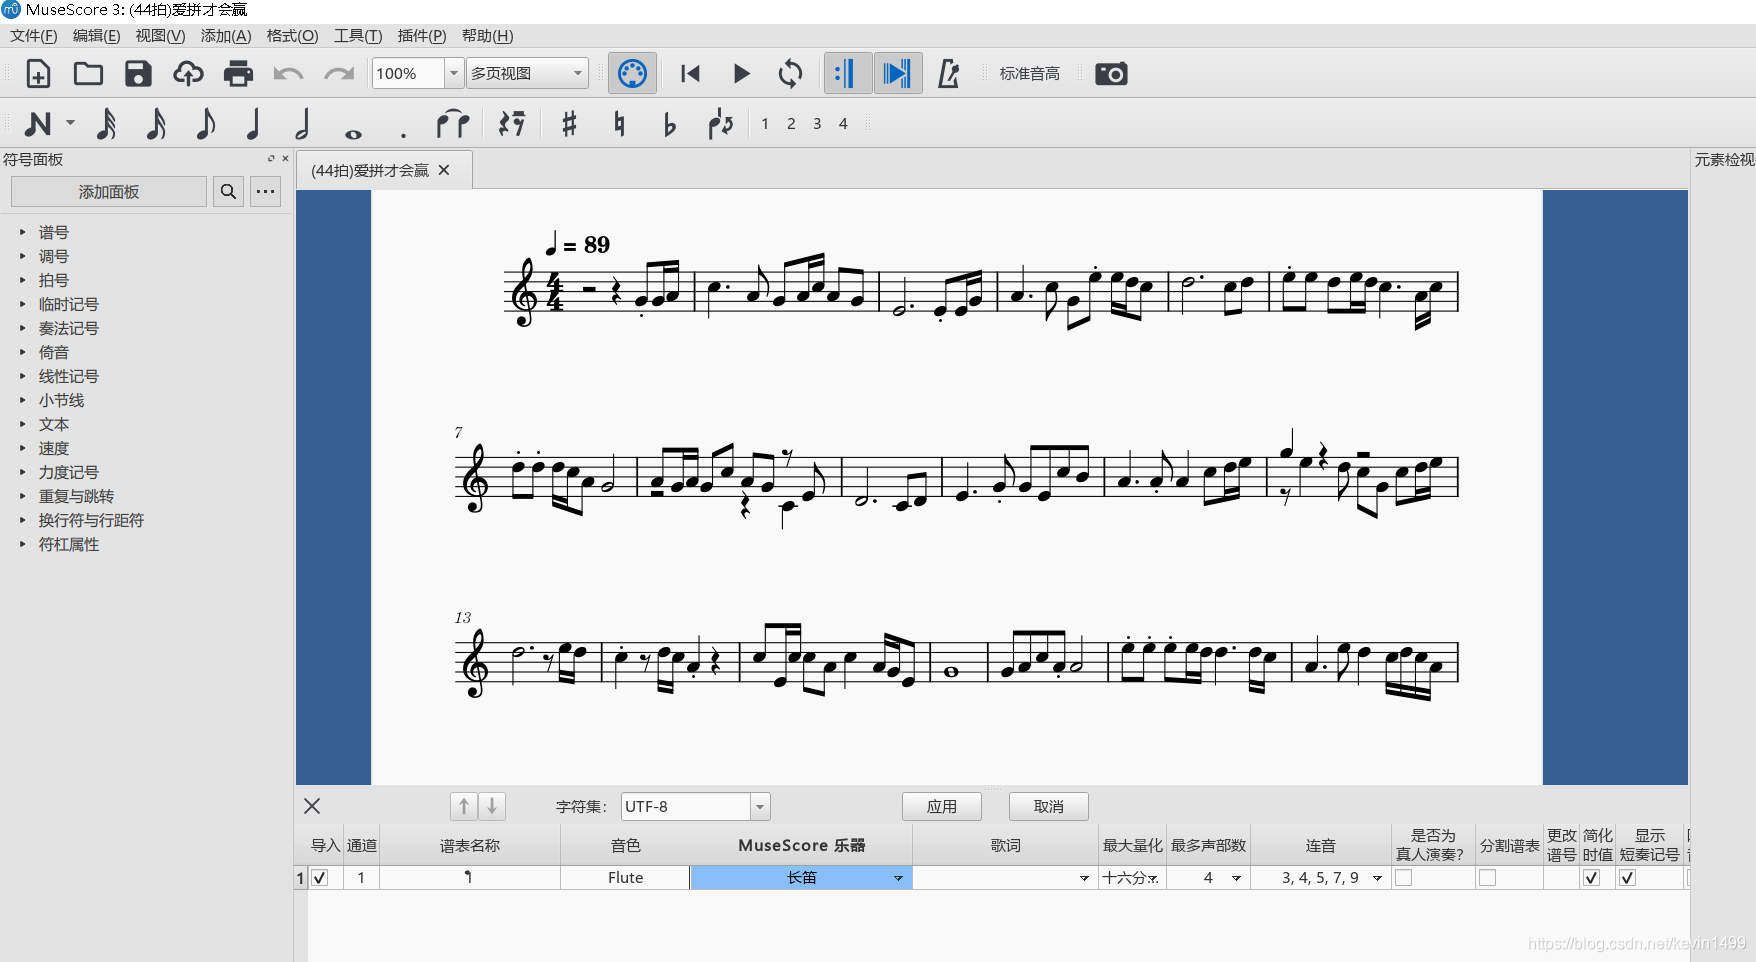The height and width of the screenshot is (962, 1756).
Task: Close the score tab (44拍)爱拼才会赢
Action: click(x=444, y=170)
